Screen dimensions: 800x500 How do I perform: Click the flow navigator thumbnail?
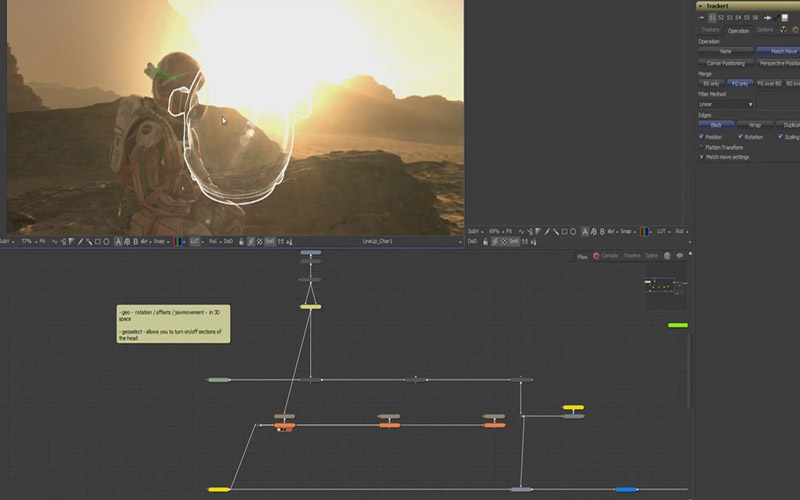[x=666, y=286]
